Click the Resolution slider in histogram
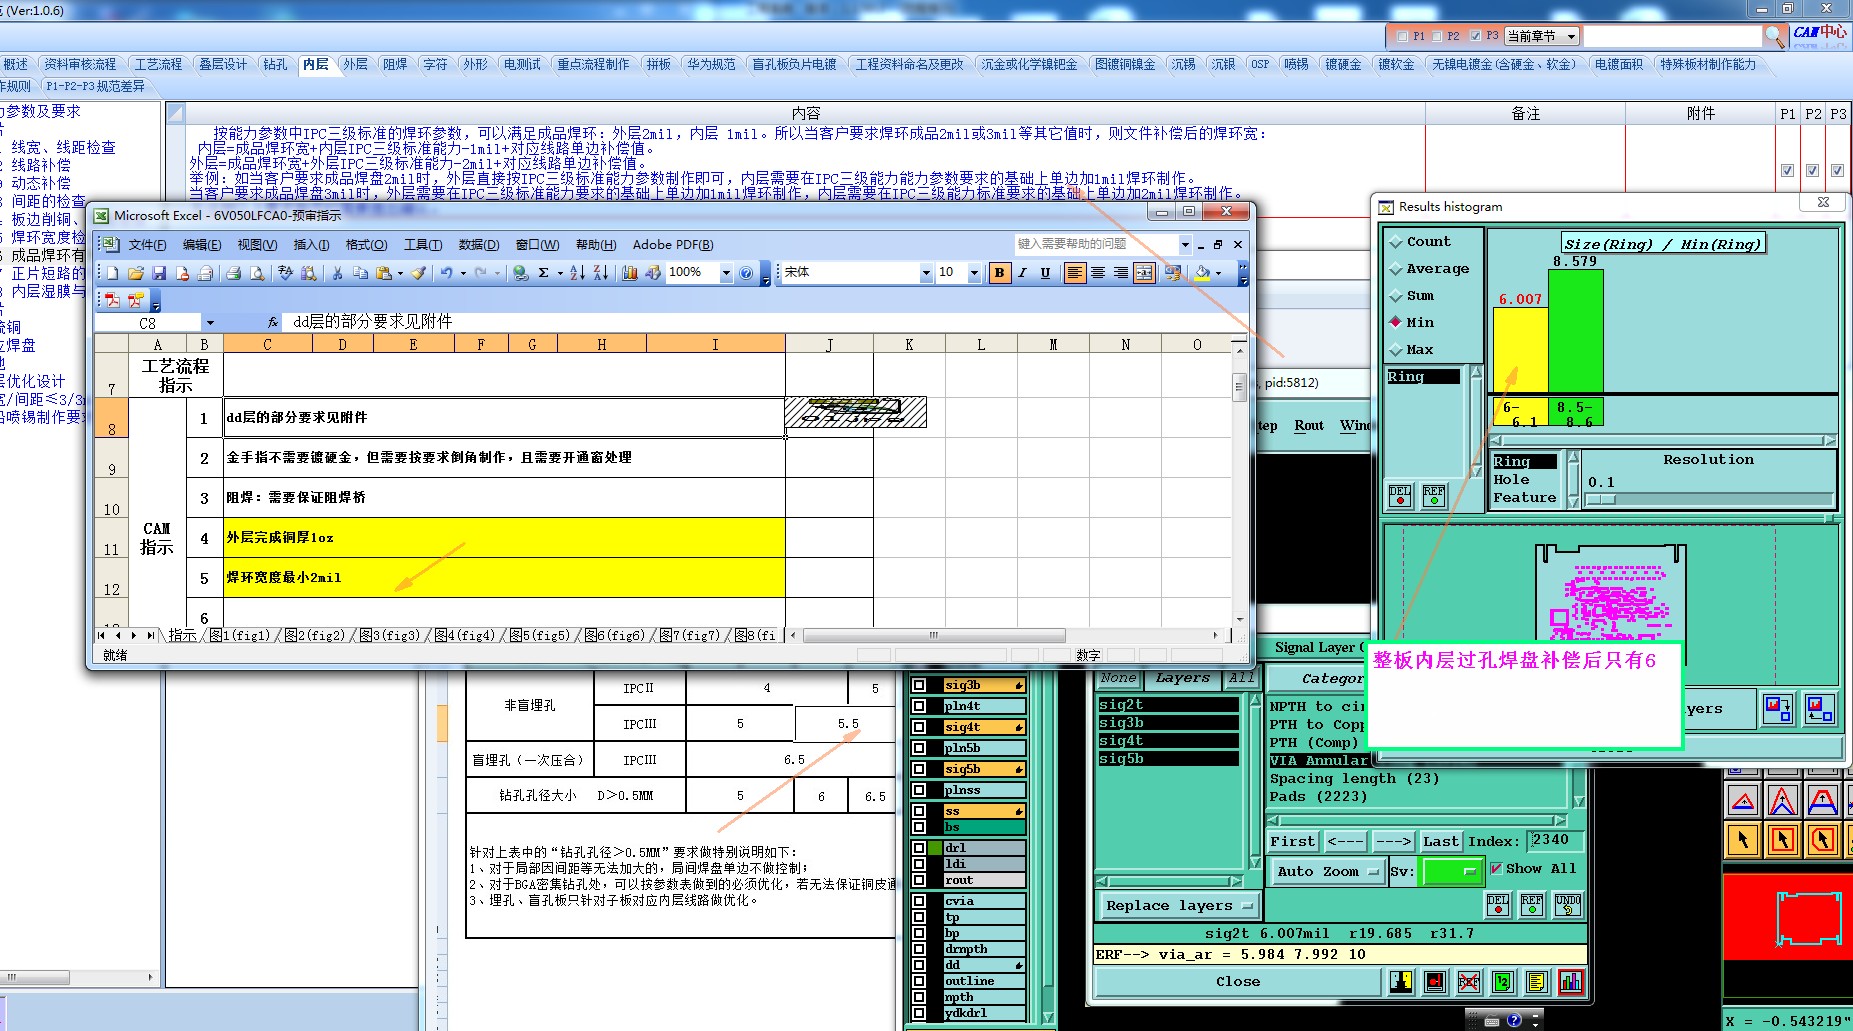 (x=1709, y=498)
